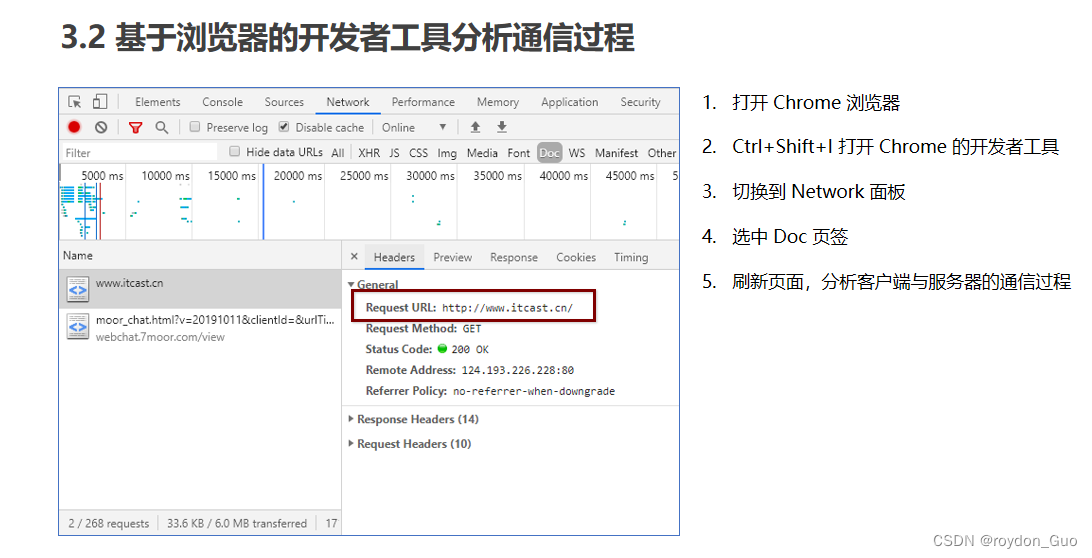Filter requests by WS
1092x558 pixels.
coord(577,153)
